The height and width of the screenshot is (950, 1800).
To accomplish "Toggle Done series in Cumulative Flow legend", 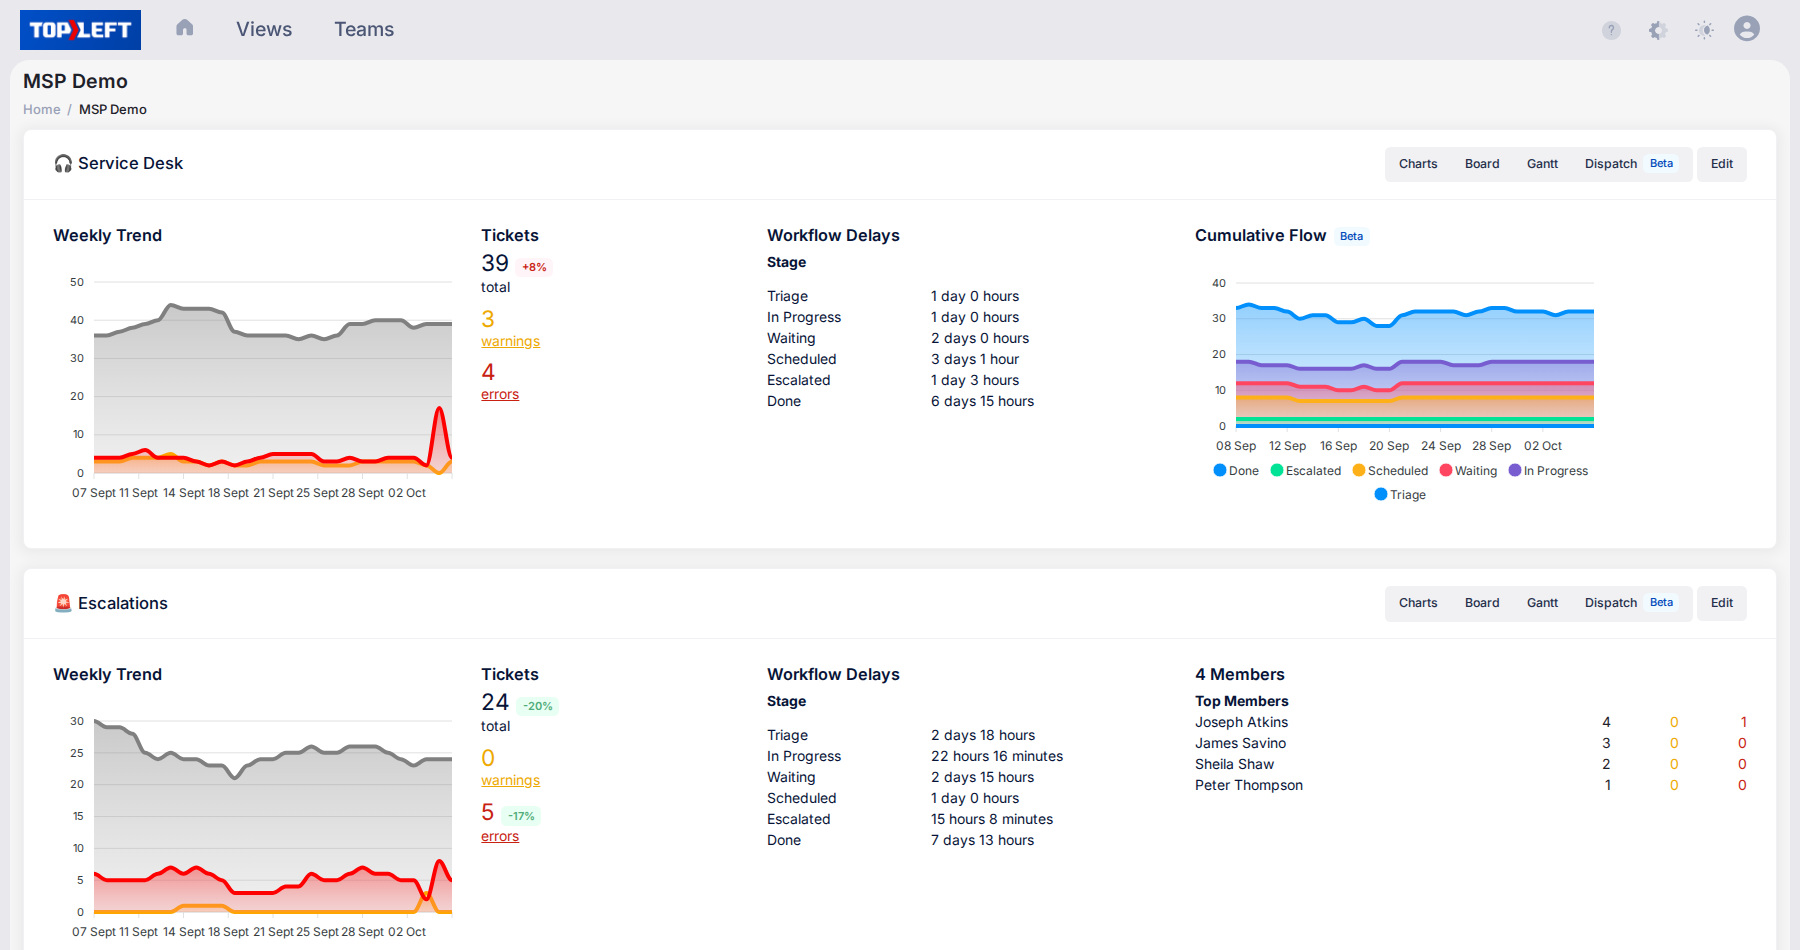I will tap(1236, 470).
